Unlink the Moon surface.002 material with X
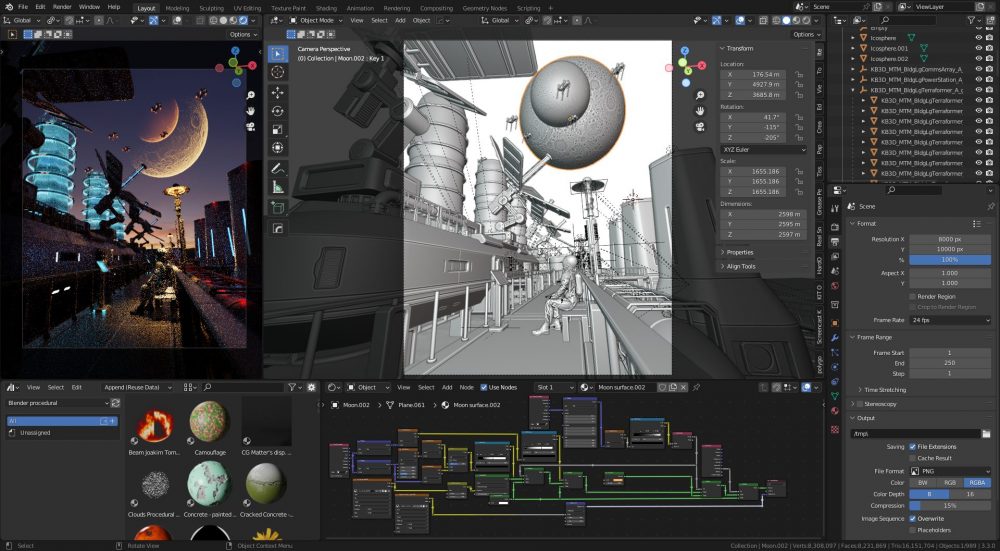 683,387
